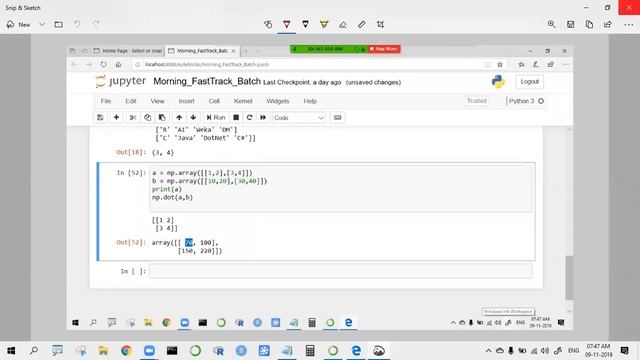Viewport: 640px width, 360px height.
Task: Open Windows taskbar search
Action: coord(34,351)
